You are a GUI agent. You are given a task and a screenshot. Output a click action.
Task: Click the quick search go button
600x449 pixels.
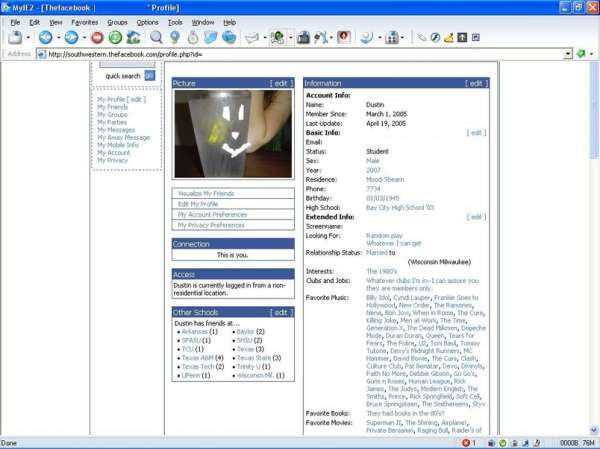[x=149, y=75]
